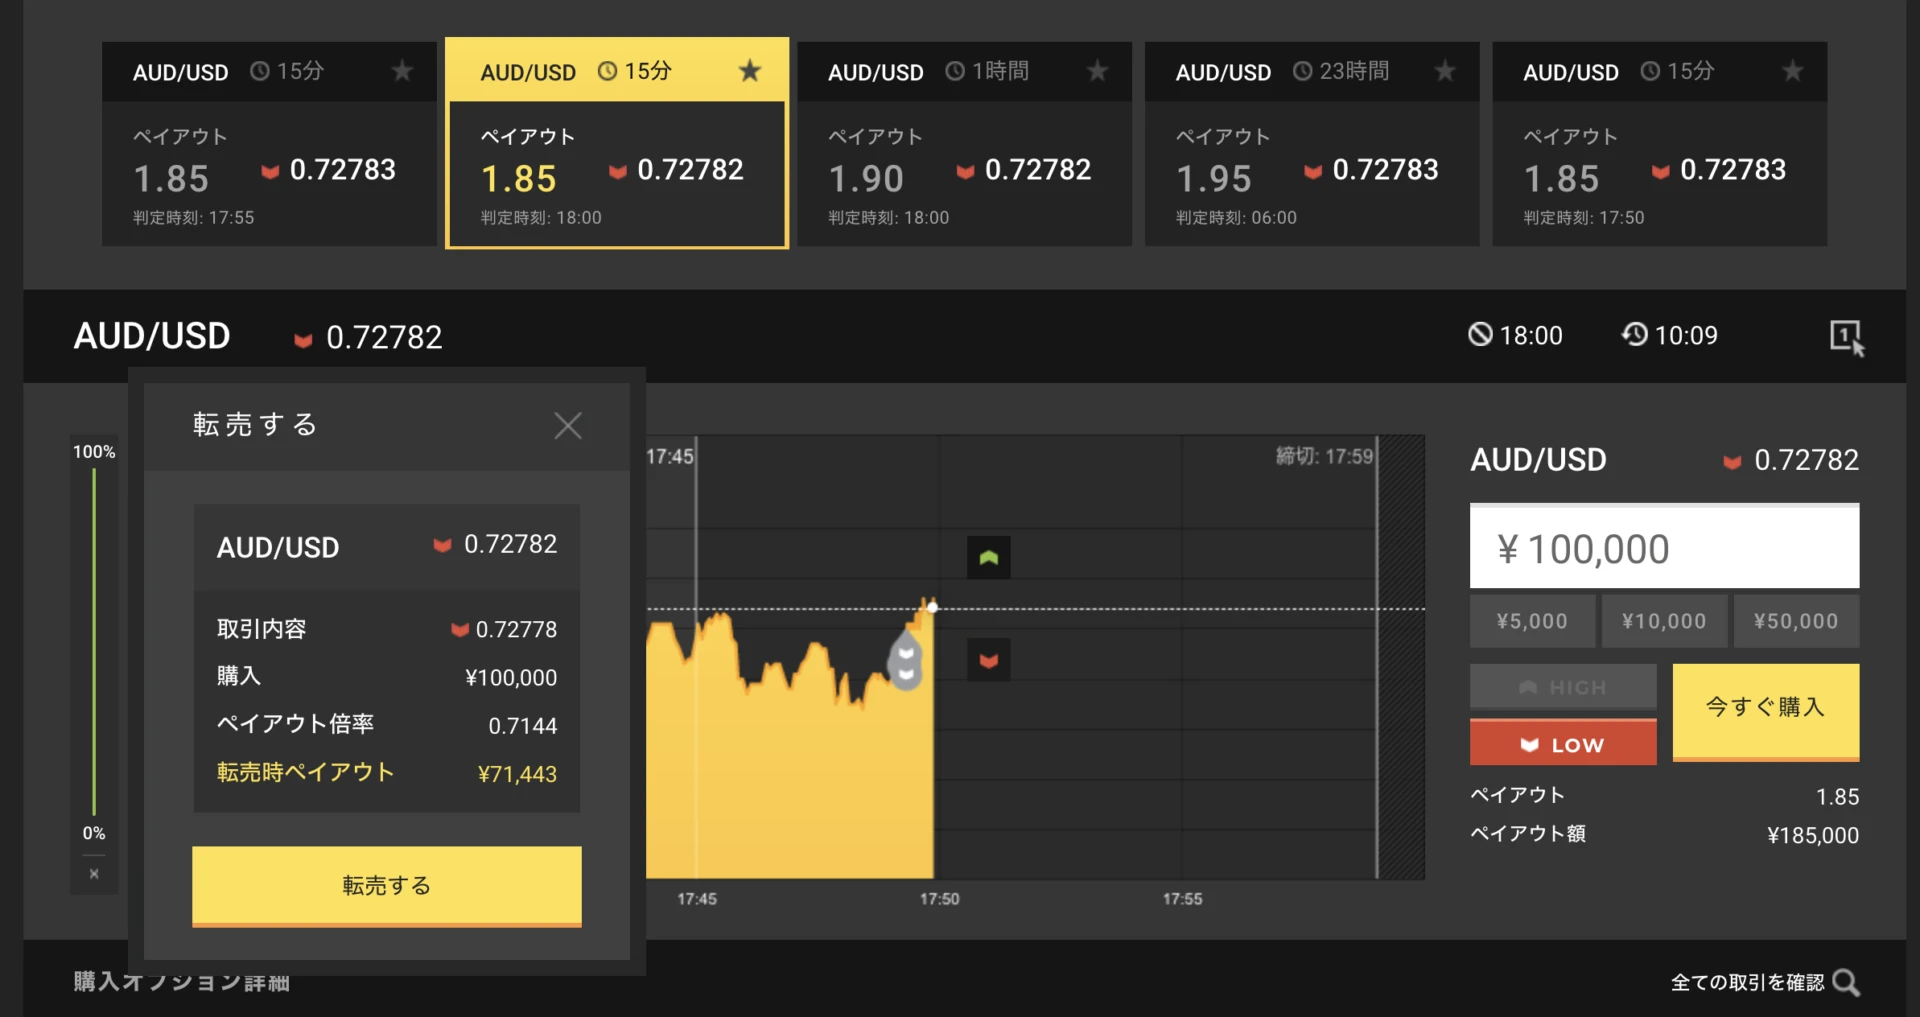Click the one-click trade icon
The height and width of the screenshot is (1017, 1920).
[x=1846, y=337]
